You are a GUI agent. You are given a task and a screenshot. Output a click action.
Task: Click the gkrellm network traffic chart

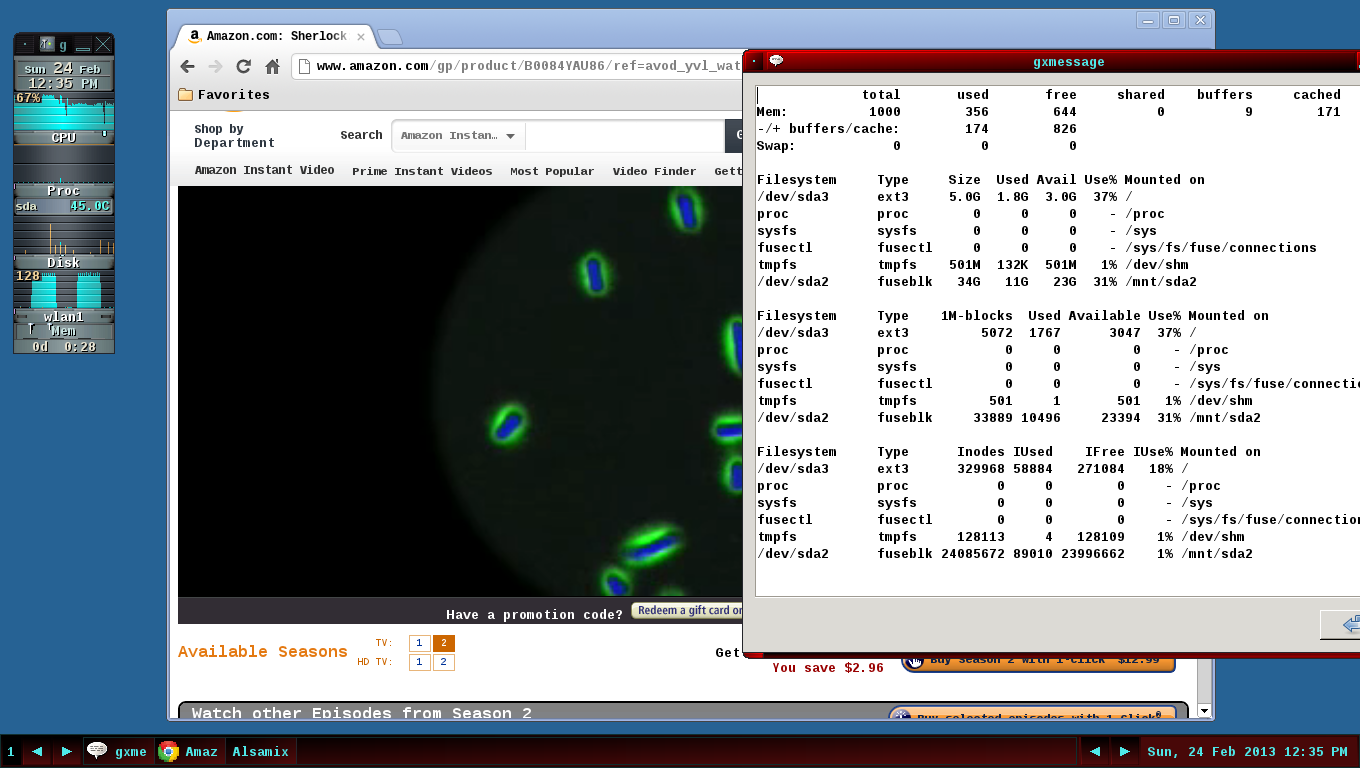[x=63, y=290]
